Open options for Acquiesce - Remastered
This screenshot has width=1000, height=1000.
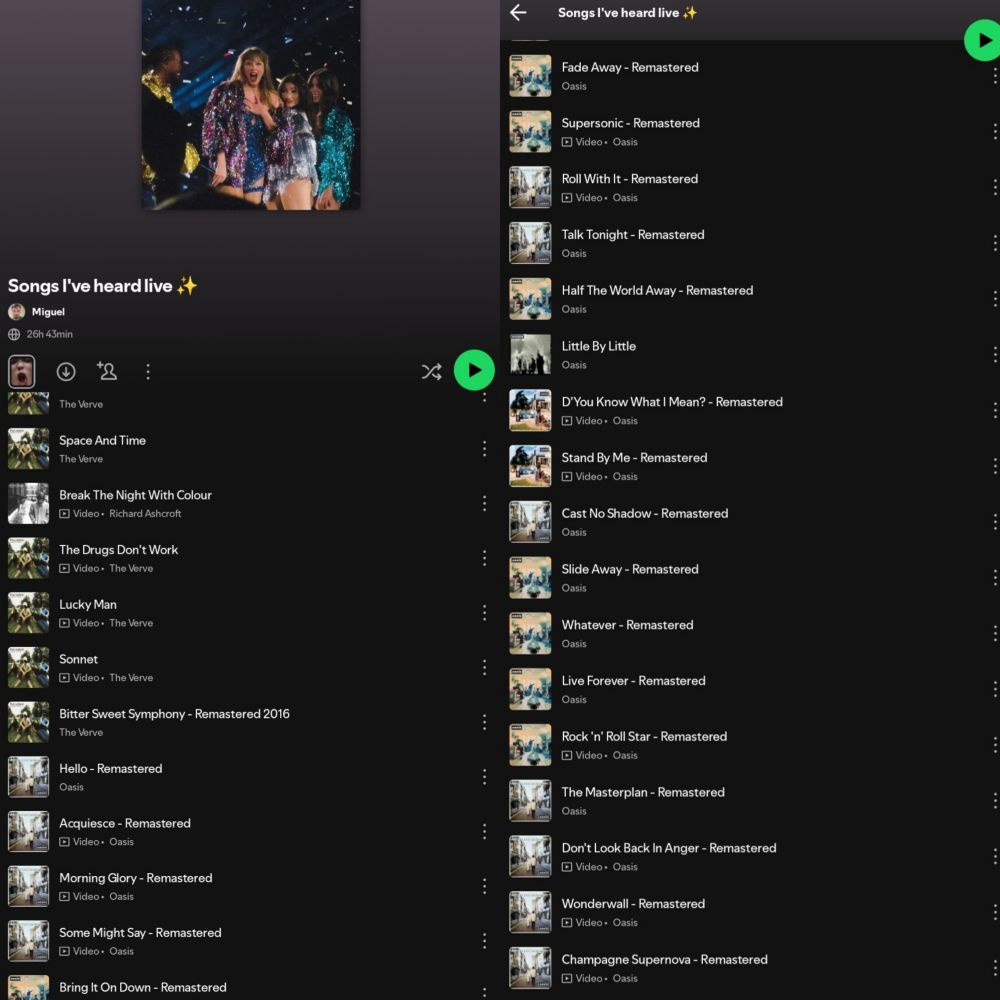click(x=484, y=832)
